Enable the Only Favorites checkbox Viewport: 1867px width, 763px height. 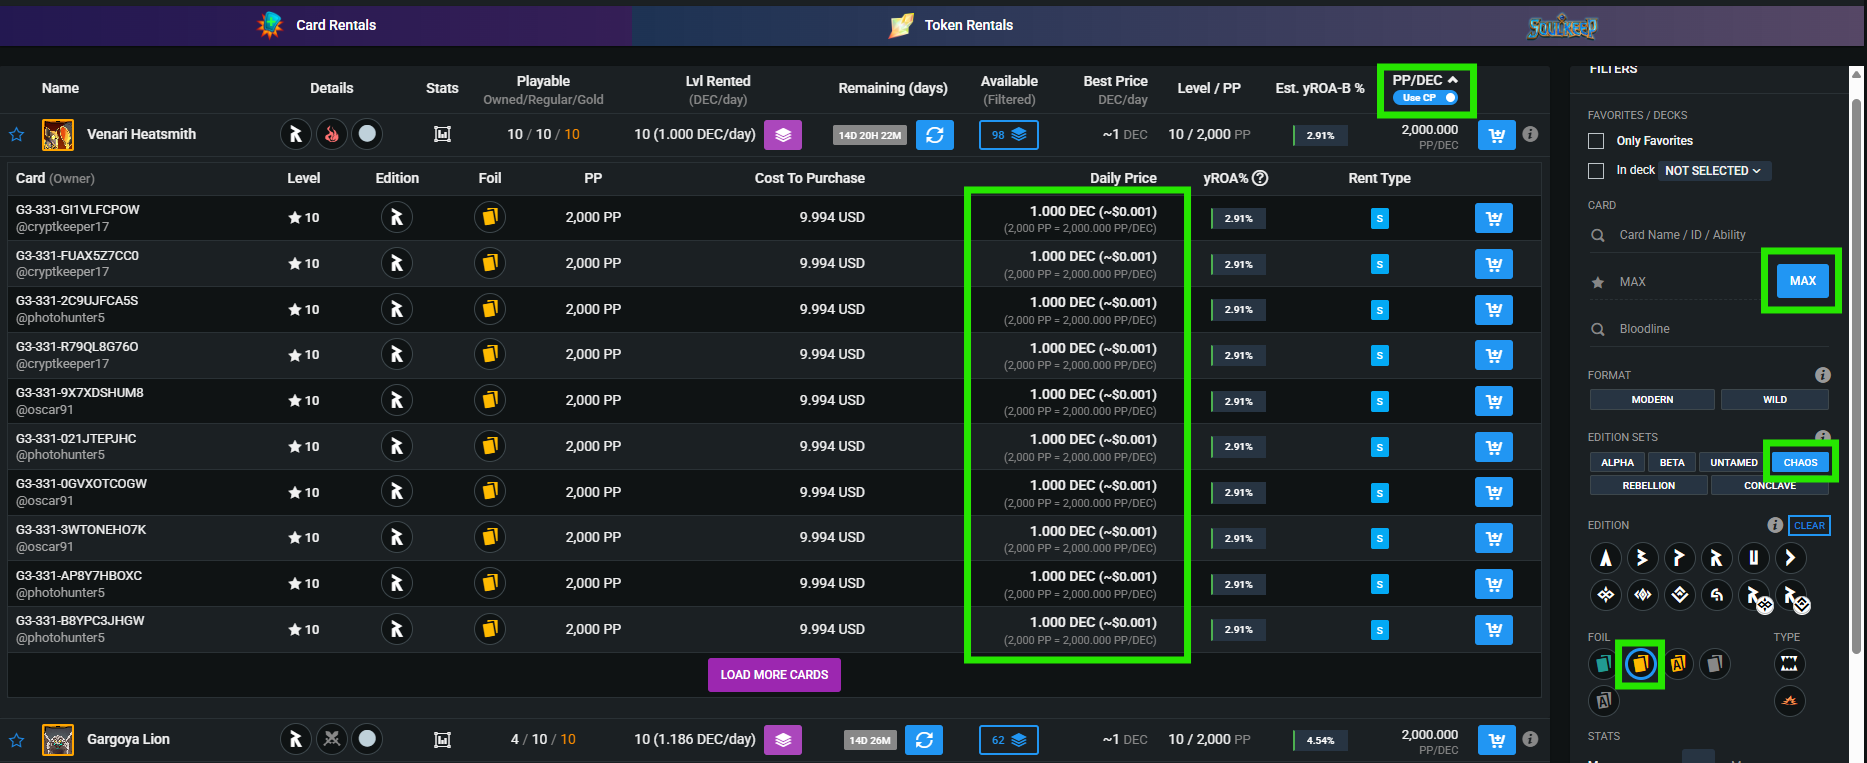coord(1596,141)
